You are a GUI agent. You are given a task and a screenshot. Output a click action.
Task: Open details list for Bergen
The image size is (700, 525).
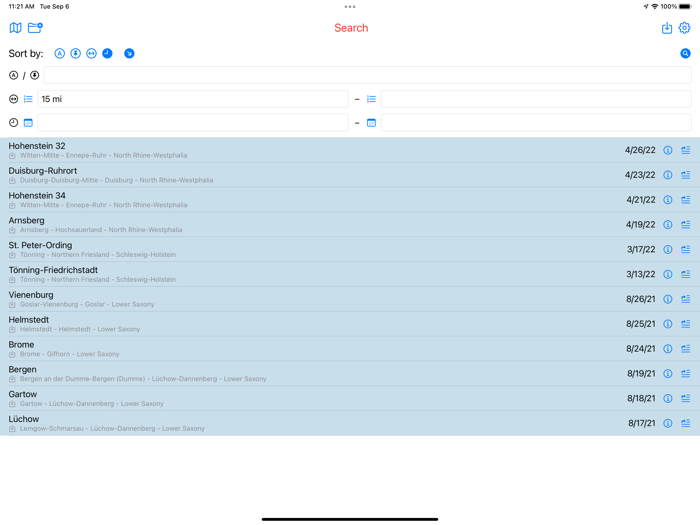click(x=686, y=374)
